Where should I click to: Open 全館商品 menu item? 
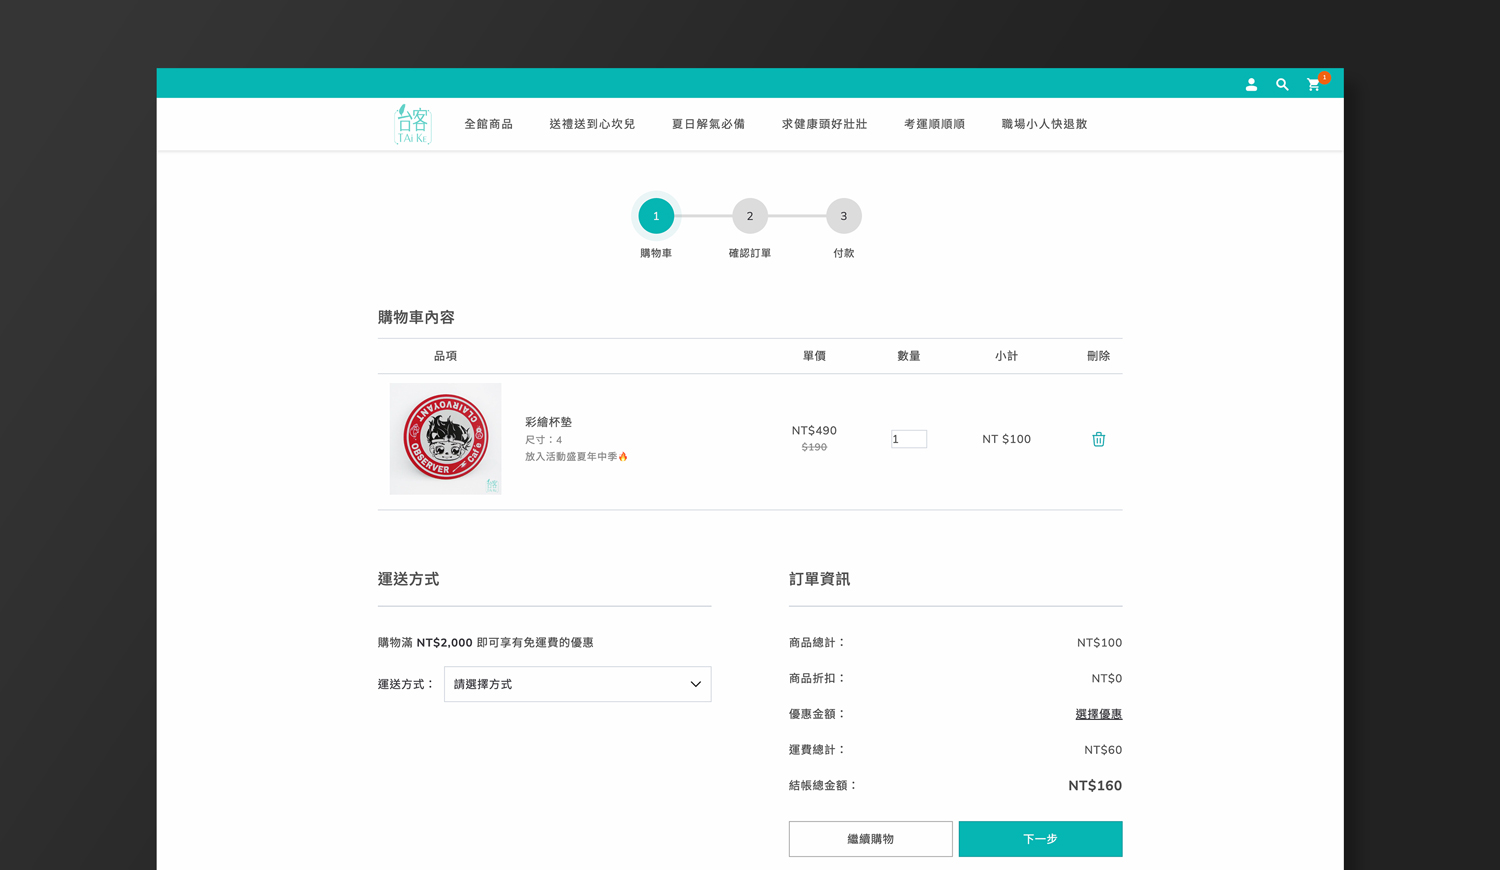pos(488,124)
